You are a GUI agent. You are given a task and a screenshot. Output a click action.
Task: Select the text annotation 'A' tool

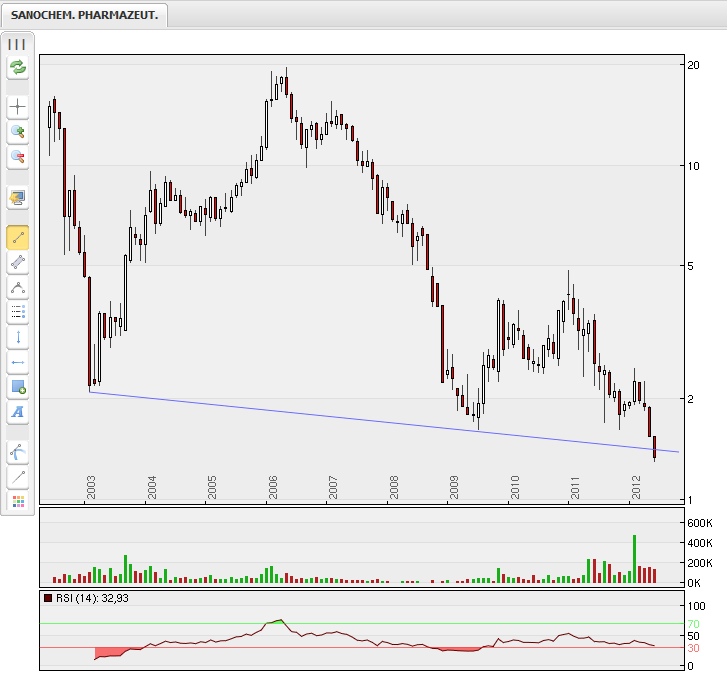[18, 412]
